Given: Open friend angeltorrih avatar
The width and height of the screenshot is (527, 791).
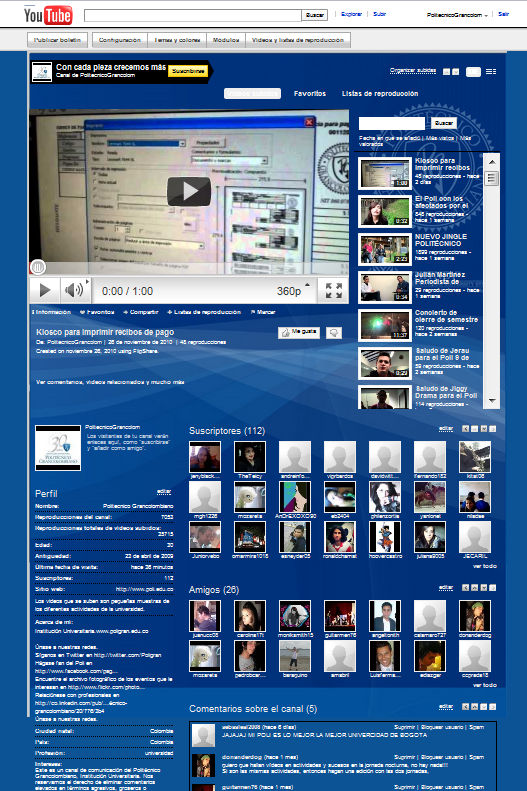Looking at the screenshot, I should tap(385, 616).
